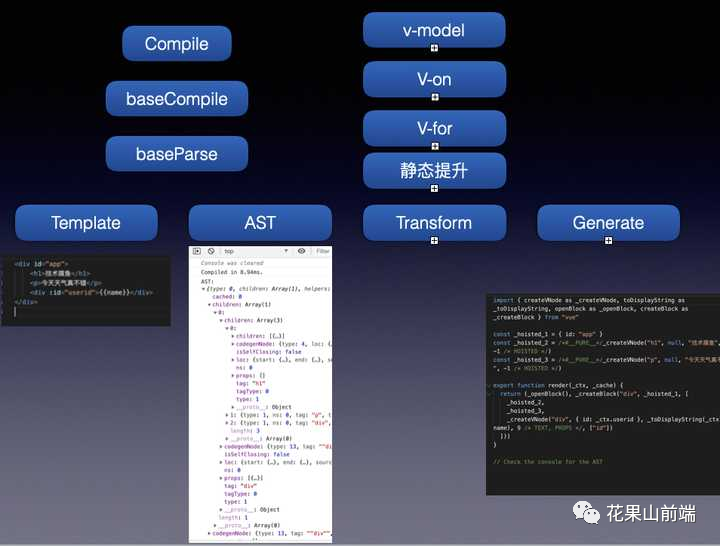Click the 'Console was cleared' message

point(232,263)
